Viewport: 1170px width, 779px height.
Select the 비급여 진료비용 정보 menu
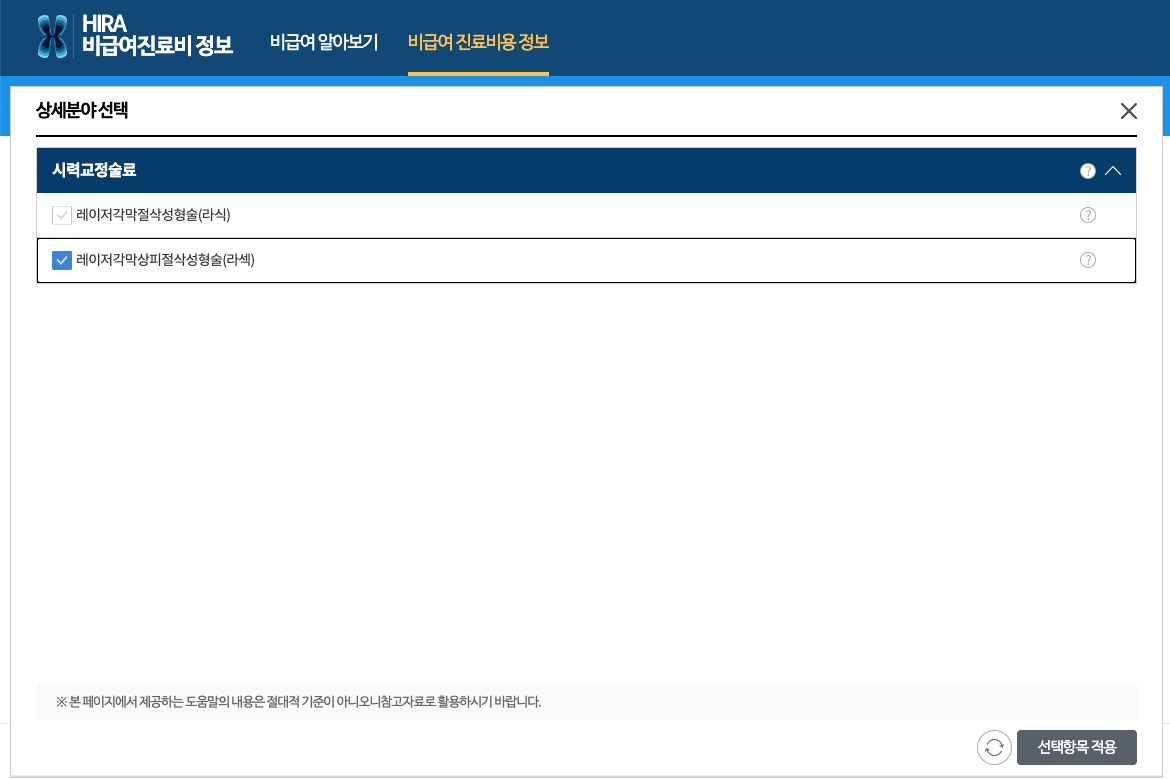478,43
